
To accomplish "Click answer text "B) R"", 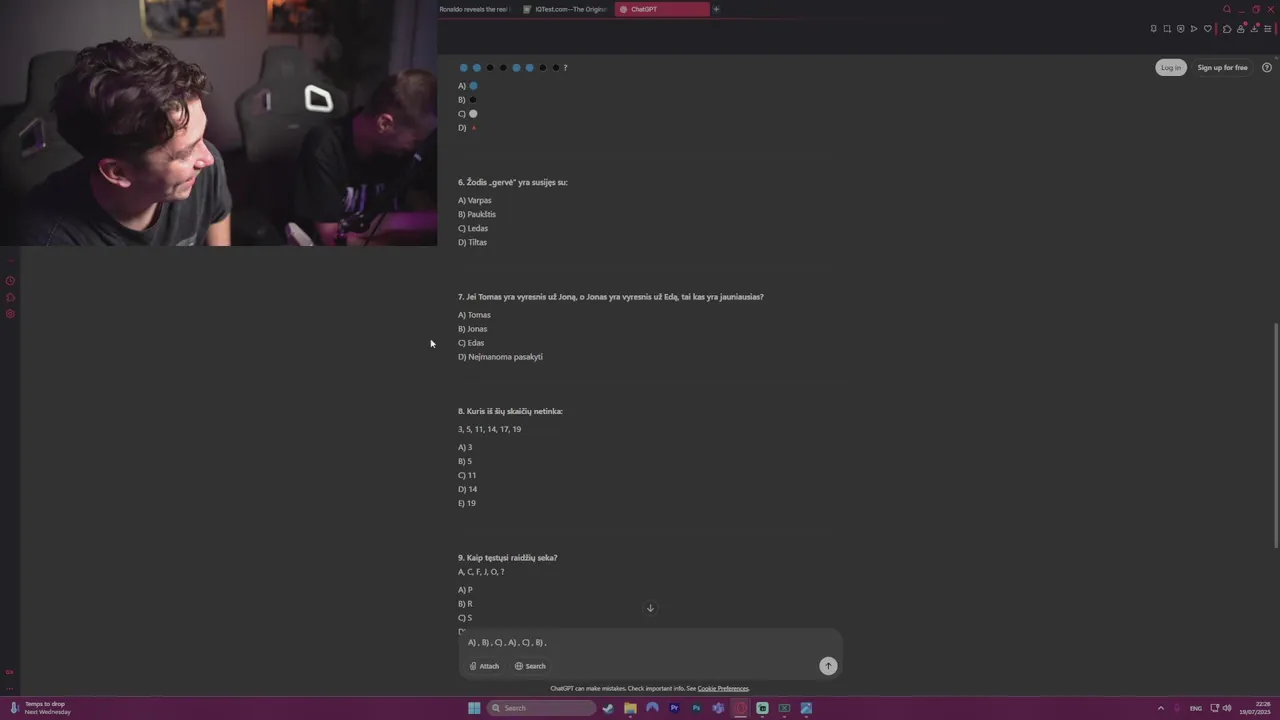I will [x=465, y=604].
